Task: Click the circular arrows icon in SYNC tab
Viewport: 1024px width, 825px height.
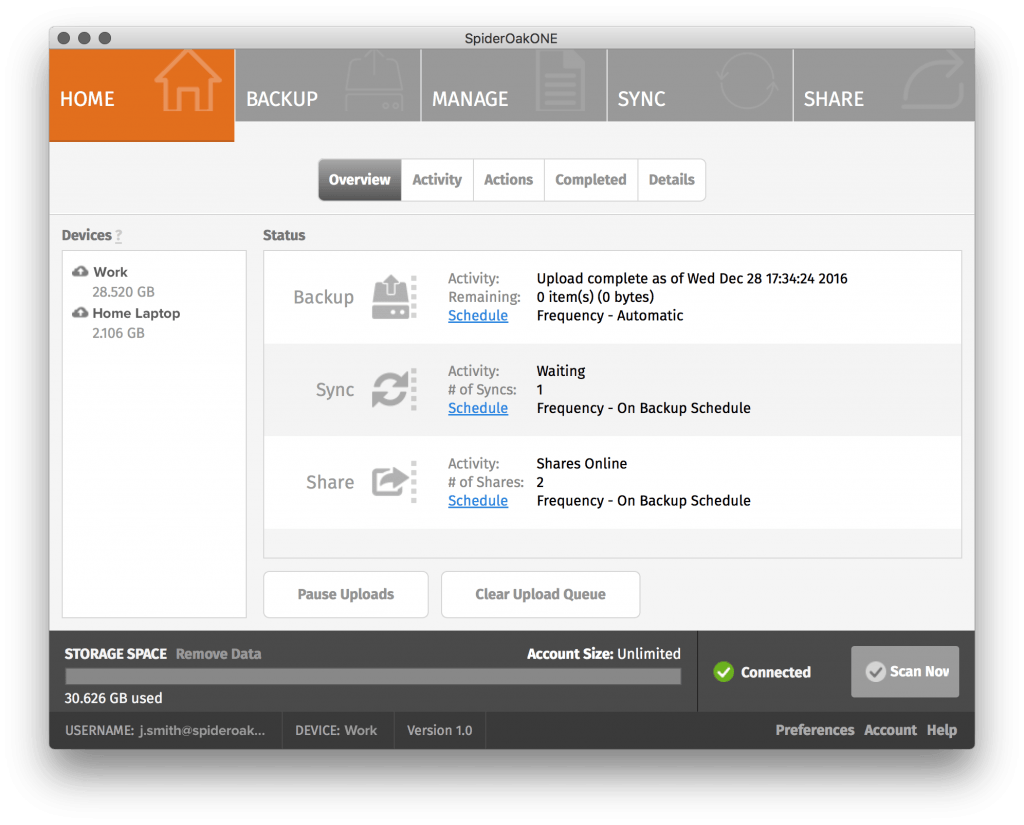Action: pyautogui.click(x=747, y=81)
